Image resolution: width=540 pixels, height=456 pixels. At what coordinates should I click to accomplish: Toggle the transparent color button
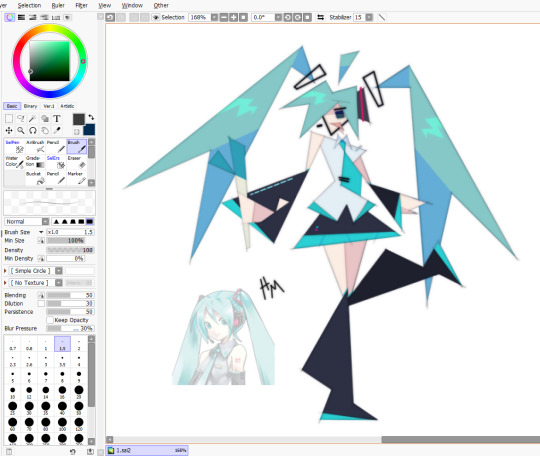(76, 132)
